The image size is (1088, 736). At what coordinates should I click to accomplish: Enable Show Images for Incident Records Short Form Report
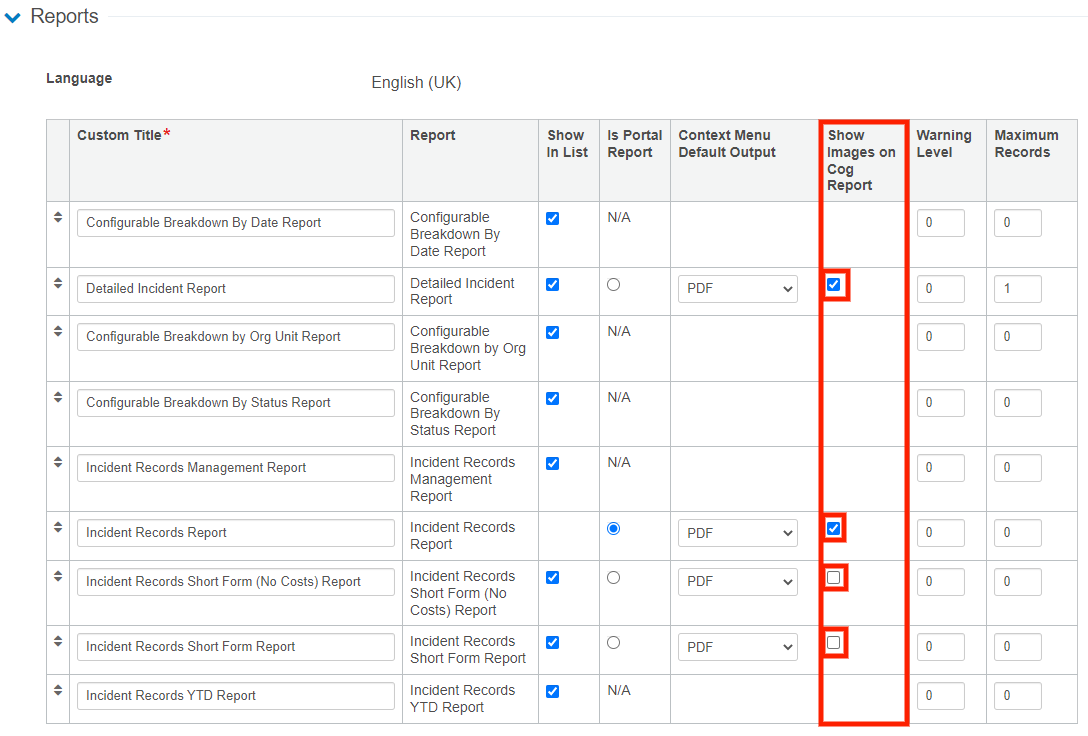point(834,642)
